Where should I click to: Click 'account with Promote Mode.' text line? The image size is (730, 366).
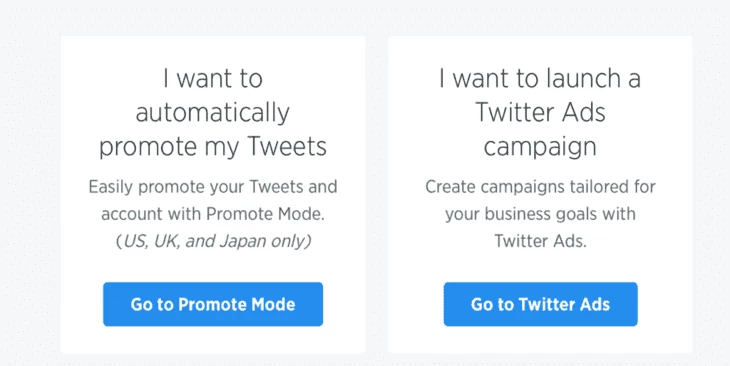(213, 214)
